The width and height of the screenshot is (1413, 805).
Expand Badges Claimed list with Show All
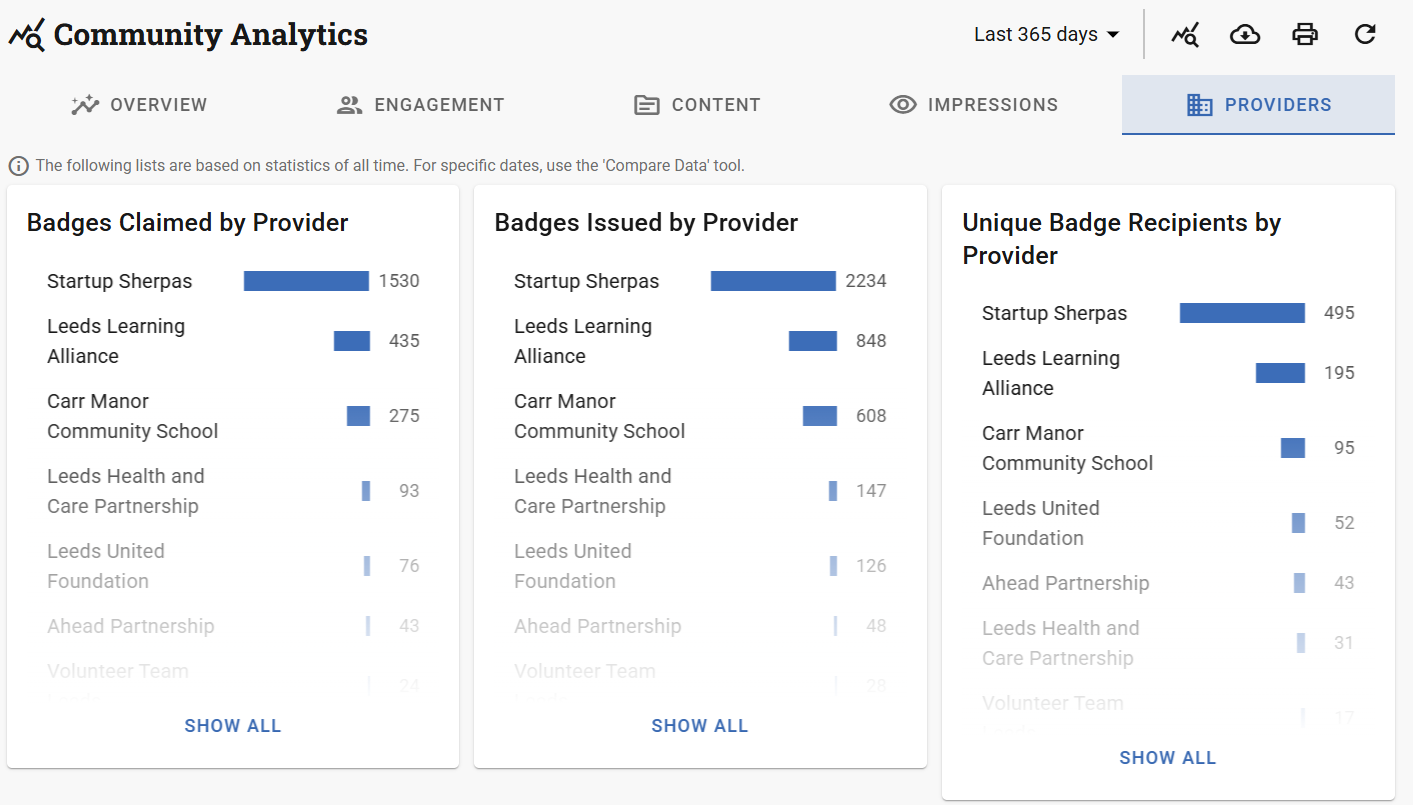233,726
